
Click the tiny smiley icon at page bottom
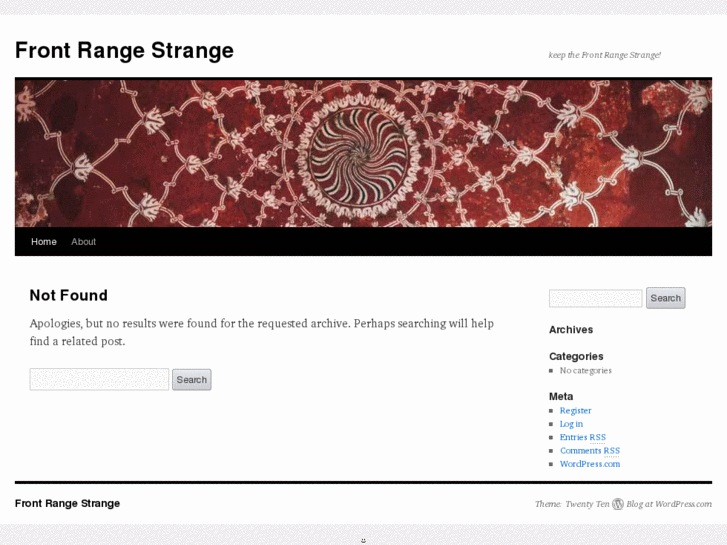coord(363,540)
